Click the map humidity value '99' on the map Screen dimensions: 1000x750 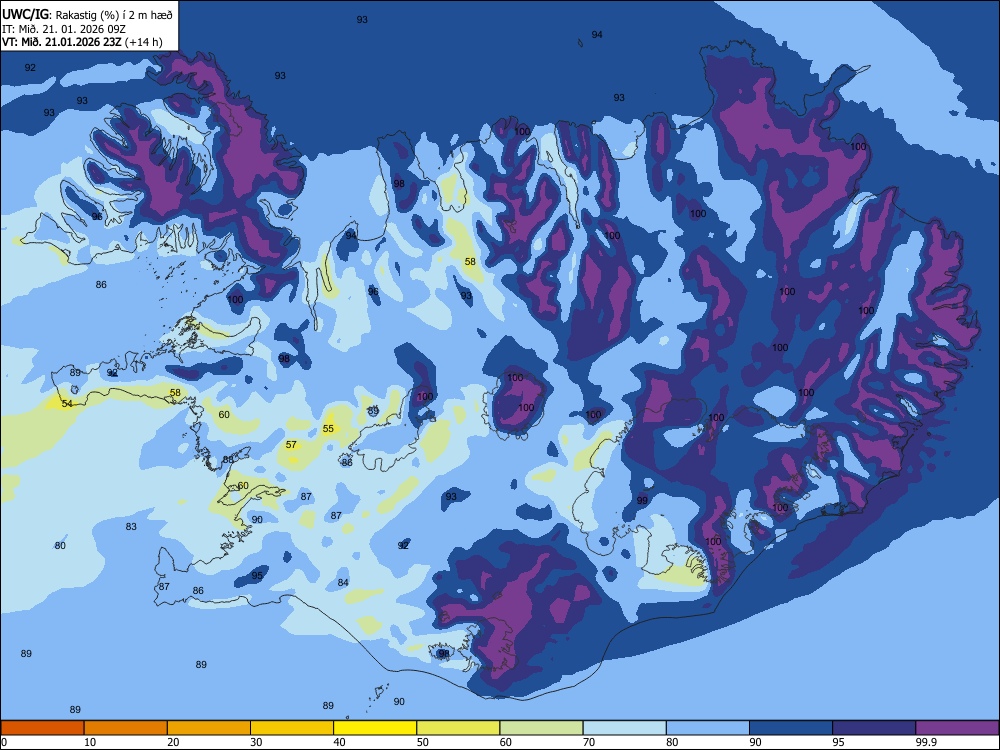tap(642, 500)
